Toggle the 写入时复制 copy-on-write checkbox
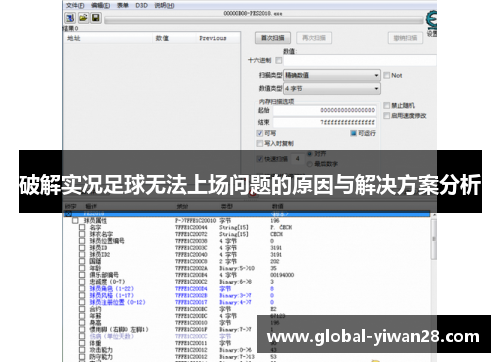 pyautogui.click(x=260, y=143)
